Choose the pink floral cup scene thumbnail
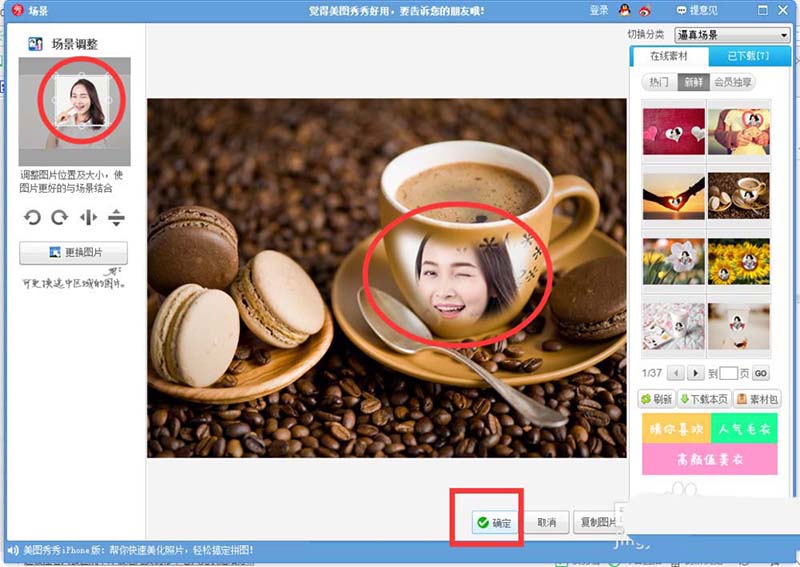The width and height of the screenshot is (800, 567). click(673, 327)
